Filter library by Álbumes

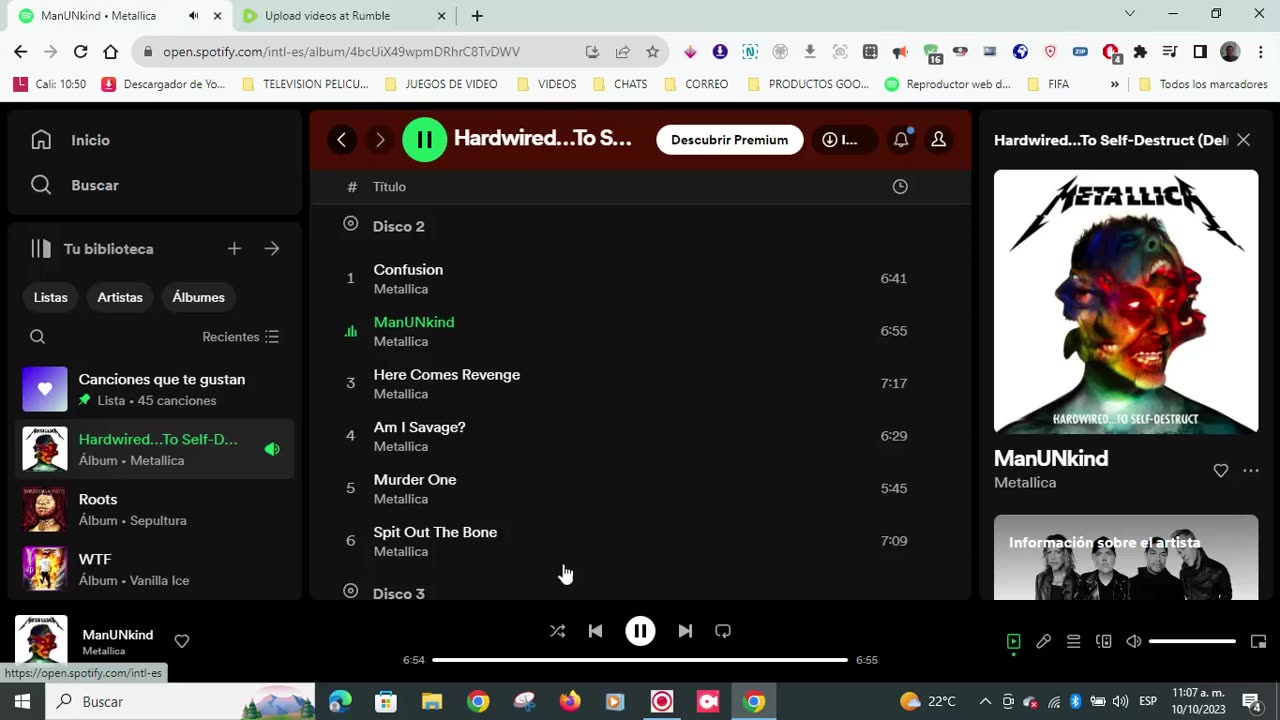click(x=198, y=297)
